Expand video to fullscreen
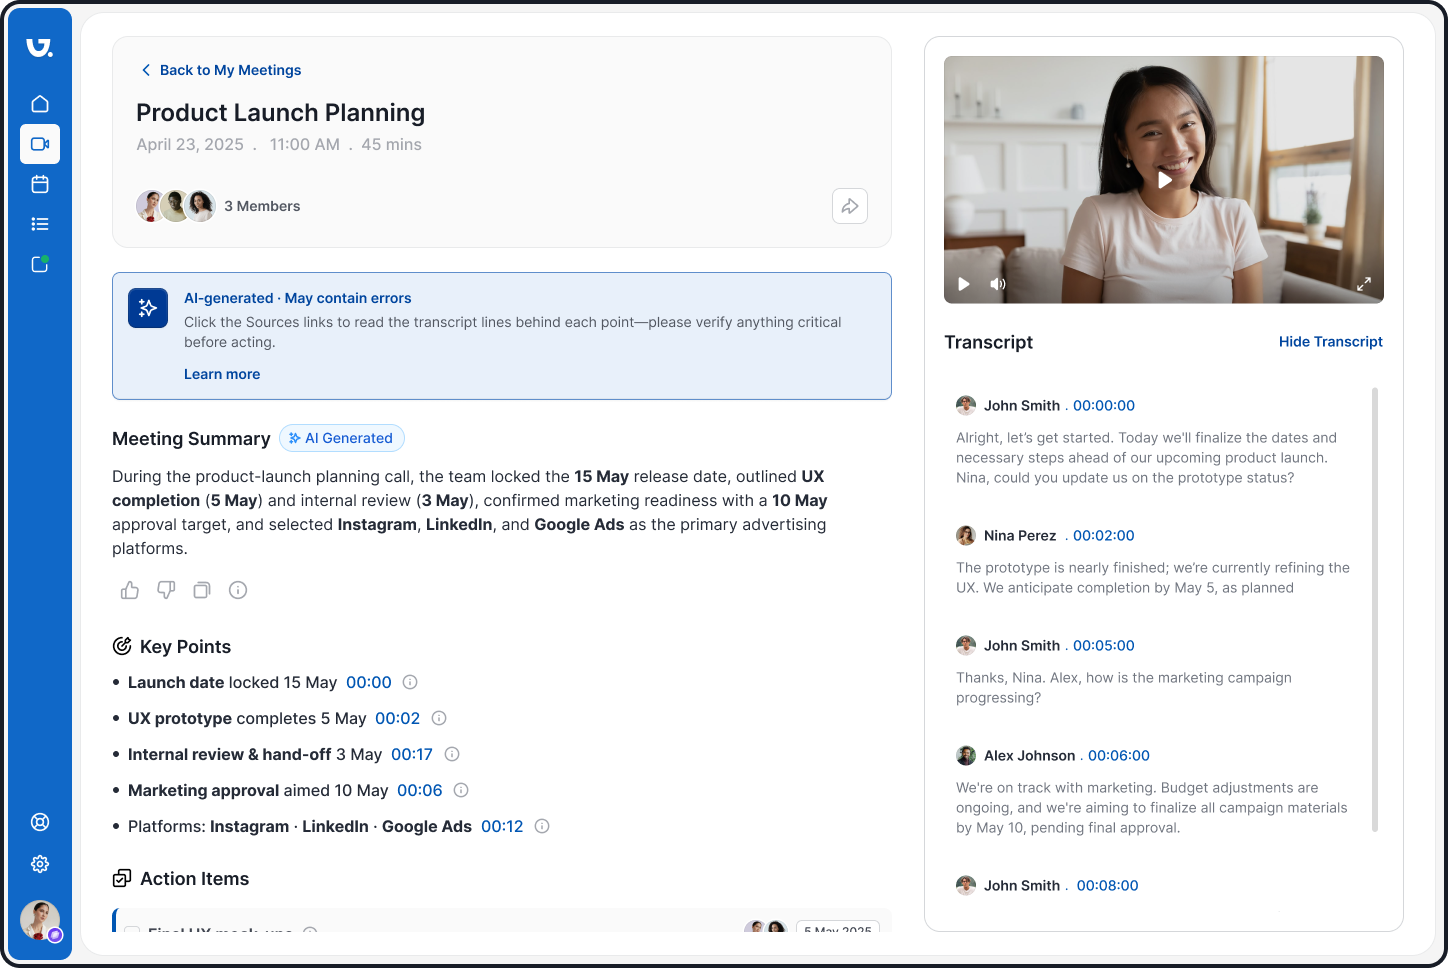1448x968 pixels. 1363,284
